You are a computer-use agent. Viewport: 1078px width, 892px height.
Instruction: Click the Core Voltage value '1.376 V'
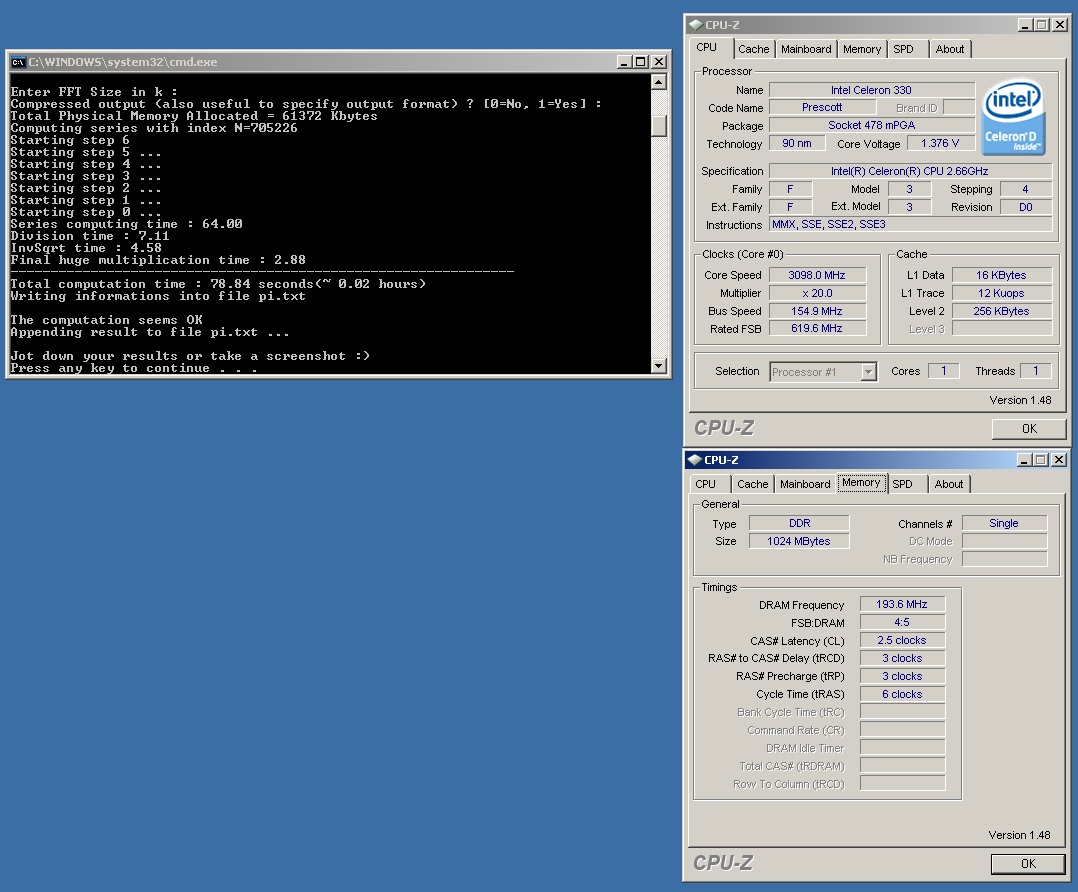[x=940, y=143]
